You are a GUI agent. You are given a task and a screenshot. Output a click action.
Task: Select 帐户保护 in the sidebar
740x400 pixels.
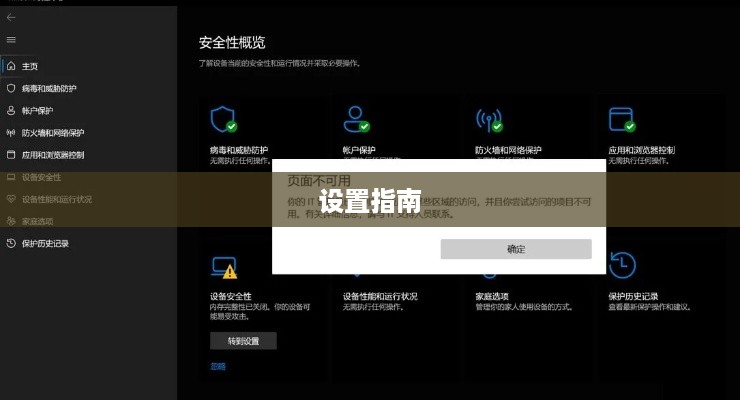(37, 110)
